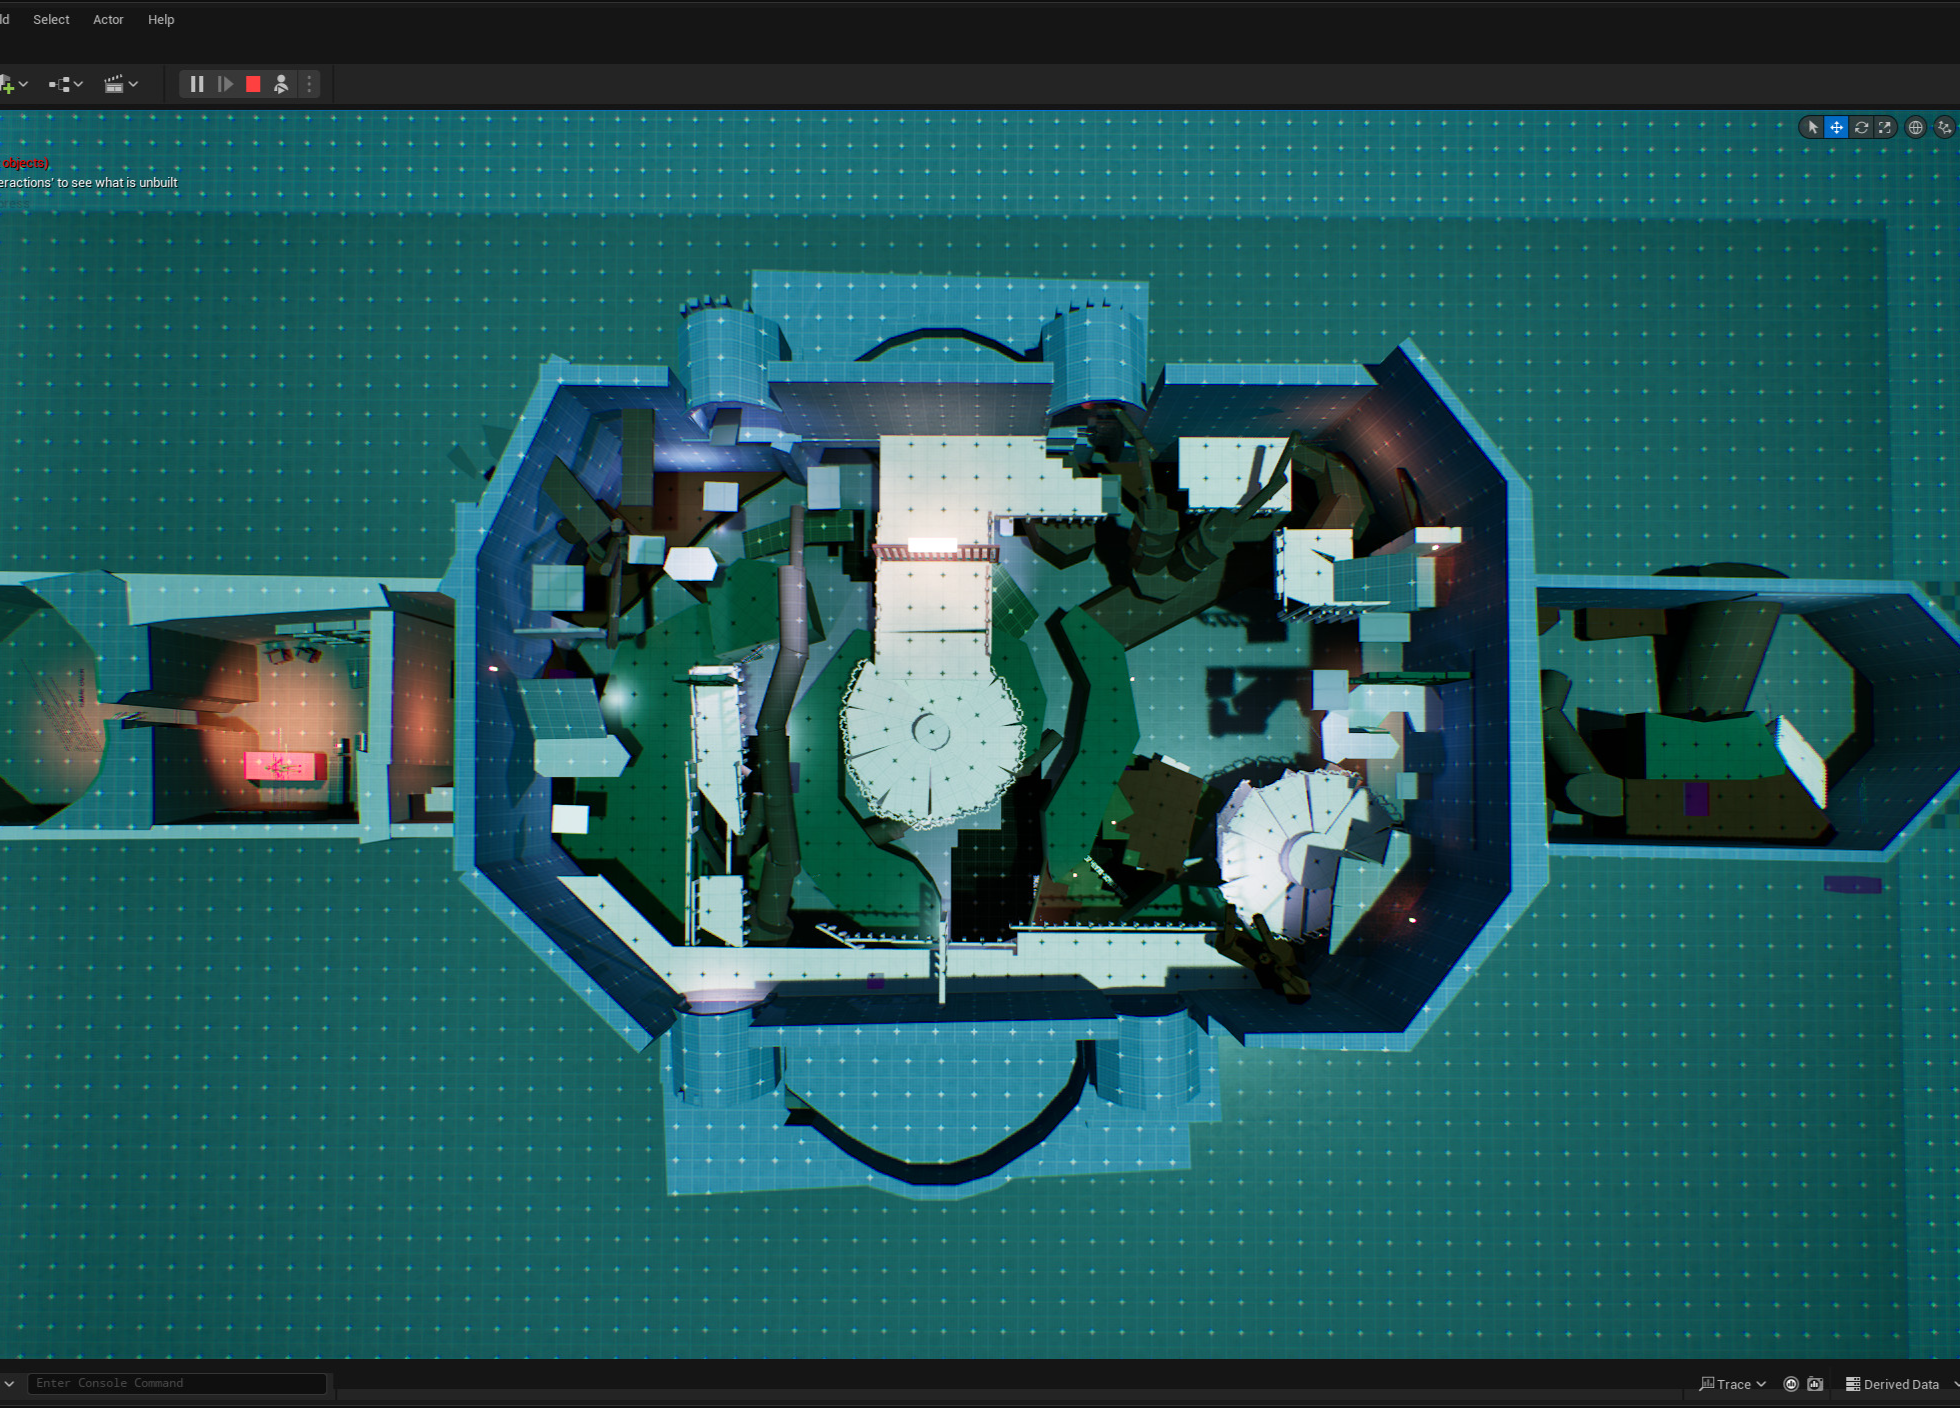This screenshot has height=1408, width=1960.
Task: Toggle world coordinate space globe
Action: (1915, 127)
